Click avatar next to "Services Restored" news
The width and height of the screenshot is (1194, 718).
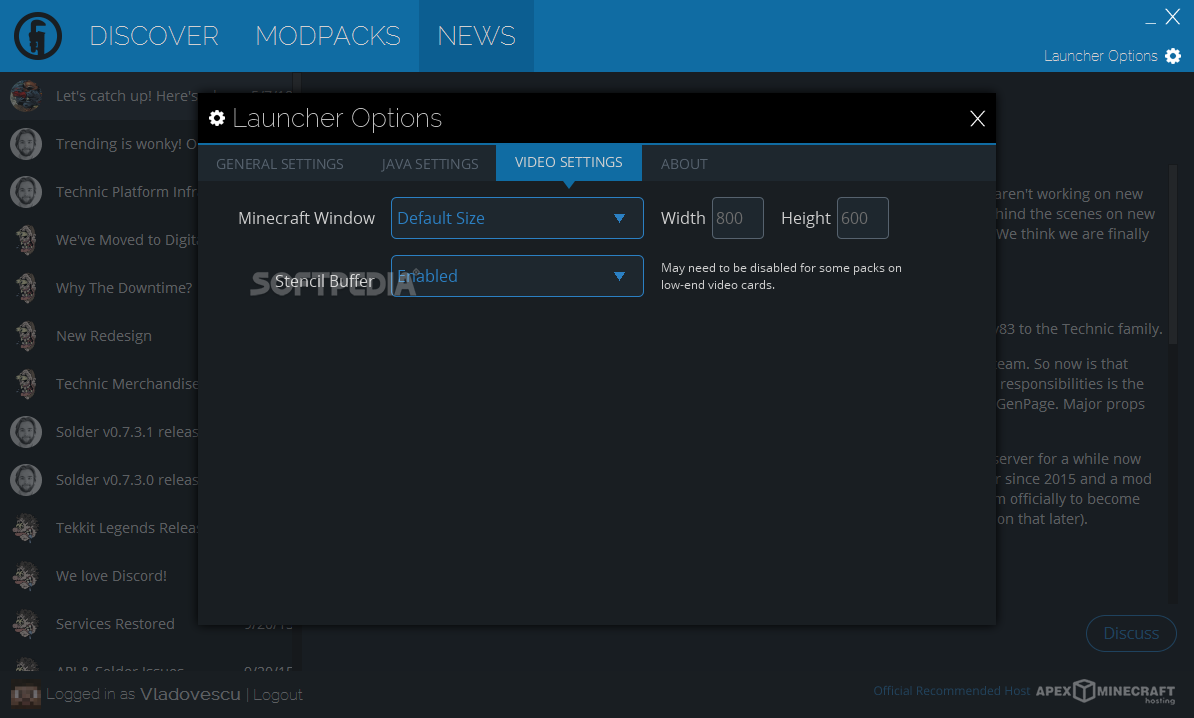26,624
